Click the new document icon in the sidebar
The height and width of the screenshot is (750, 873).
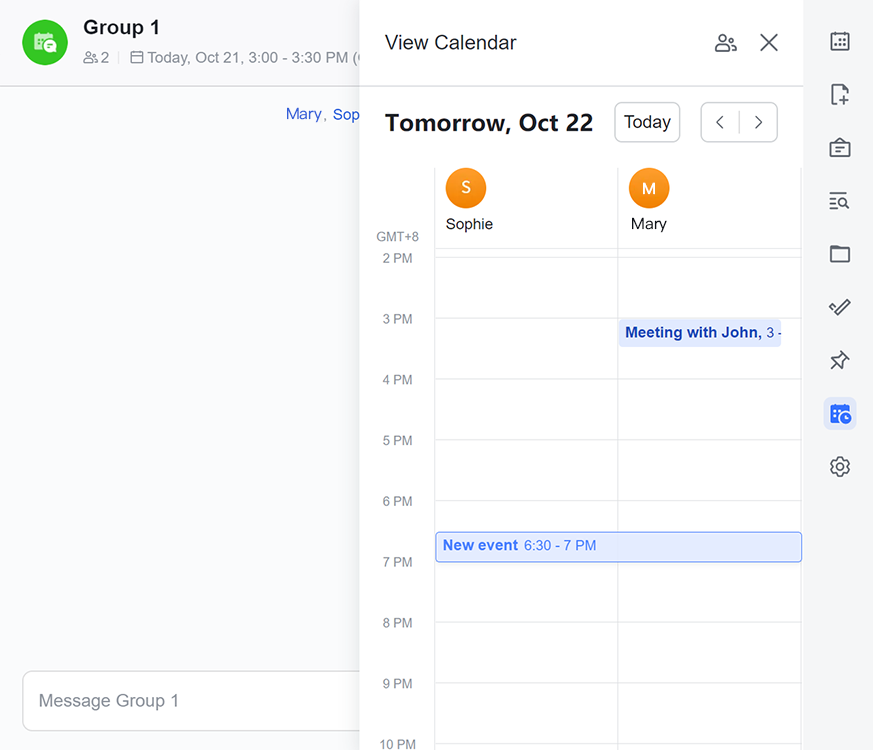click(x=840, y=94)
